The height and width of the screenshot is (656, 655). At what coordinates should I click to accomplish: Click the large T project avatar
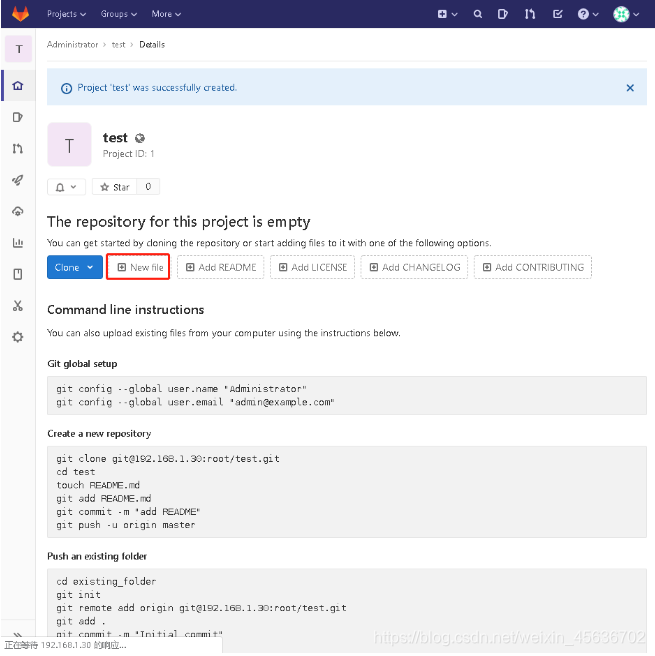point(69,144)
